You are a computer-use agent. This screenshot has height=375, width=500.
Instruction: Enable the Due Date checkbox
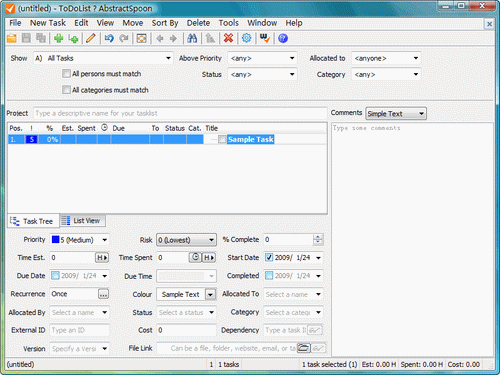(55, 276)
